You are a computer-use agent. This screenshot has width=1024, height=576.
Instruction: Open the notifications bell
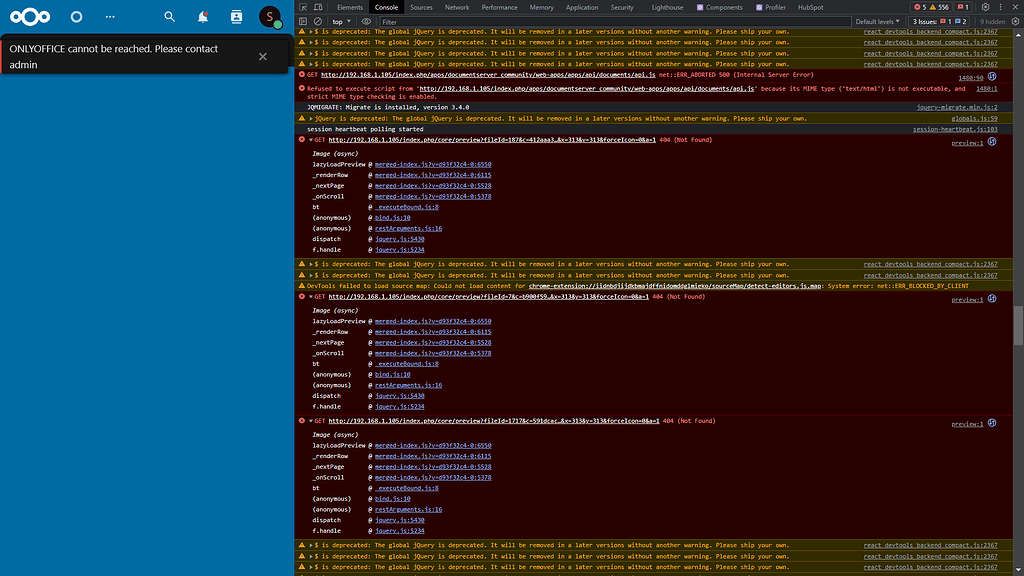(x=203, y=17)
